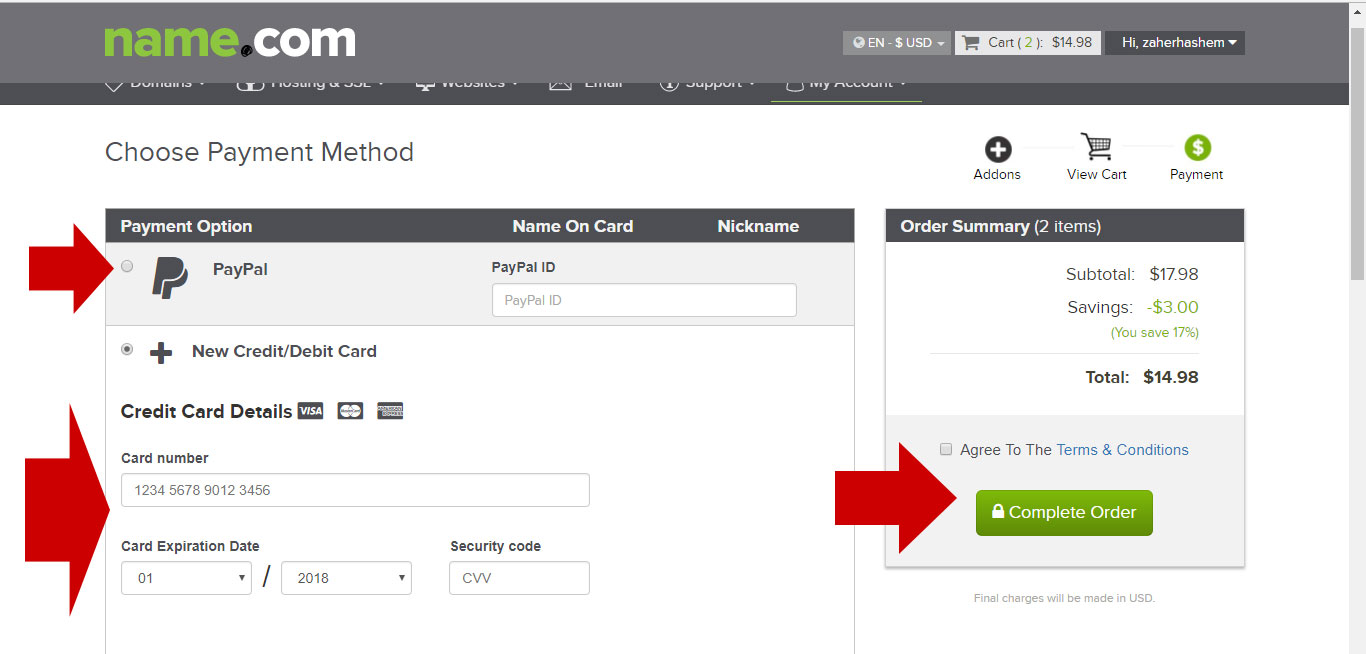Image resolution: width=1366 pixels, height=654 pixels.
Task: Open the Websites navigation menu
Action: [x=468, y=84]
